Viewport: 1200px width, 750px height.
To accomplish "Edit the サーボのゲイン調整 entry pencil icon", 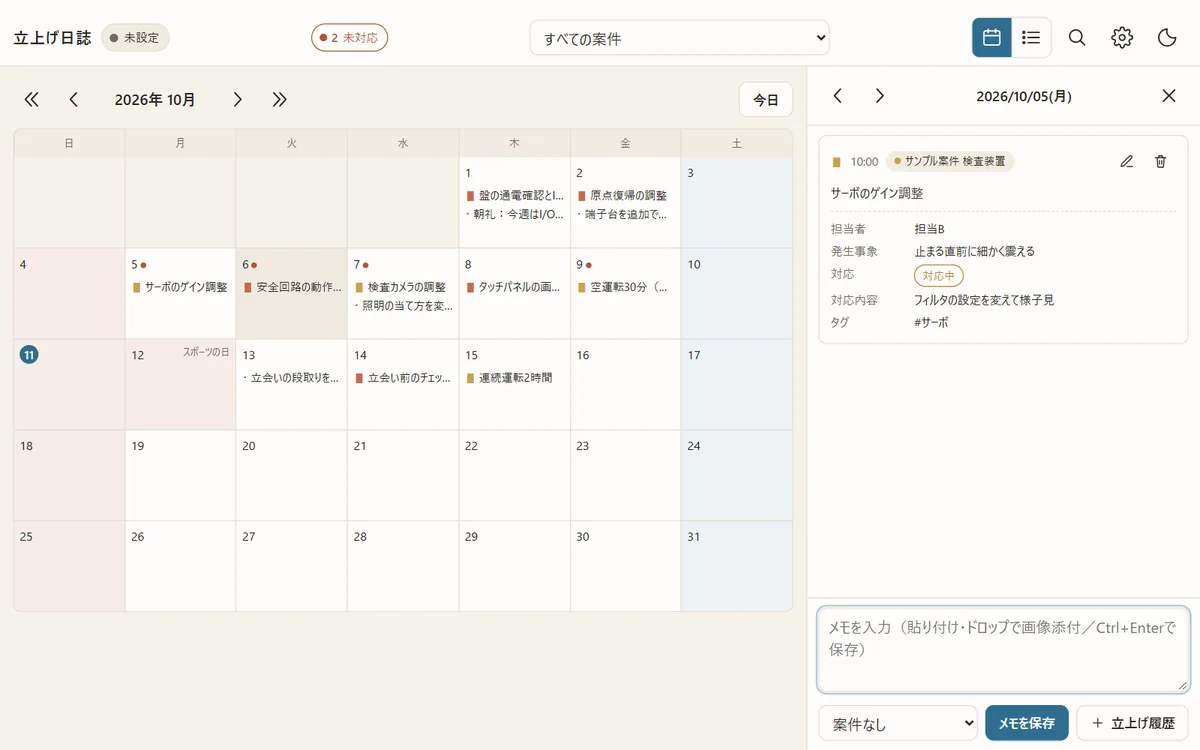I will tap(1127, 161).
